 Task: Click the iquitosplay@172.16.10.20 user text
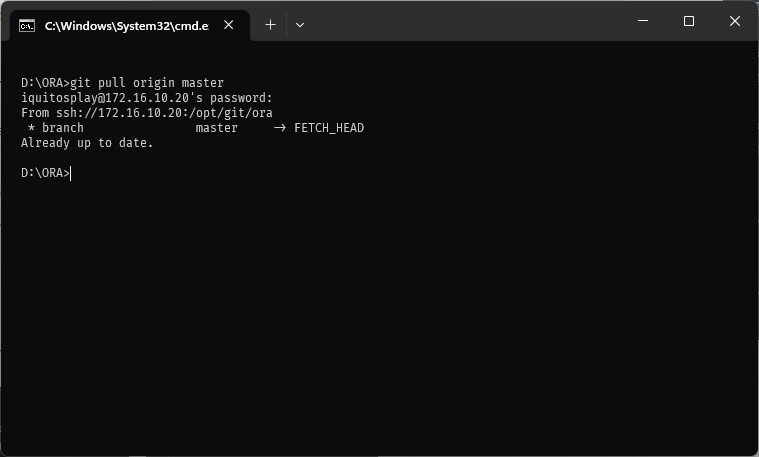[105, 98]
